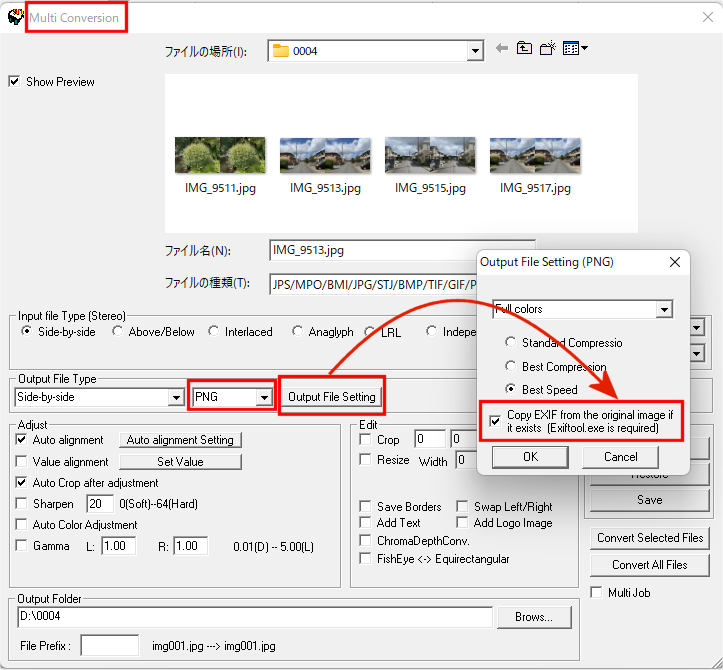The image size is (723, 670).
Task: Select Above/Below input type radio
Action: point(117,331)
